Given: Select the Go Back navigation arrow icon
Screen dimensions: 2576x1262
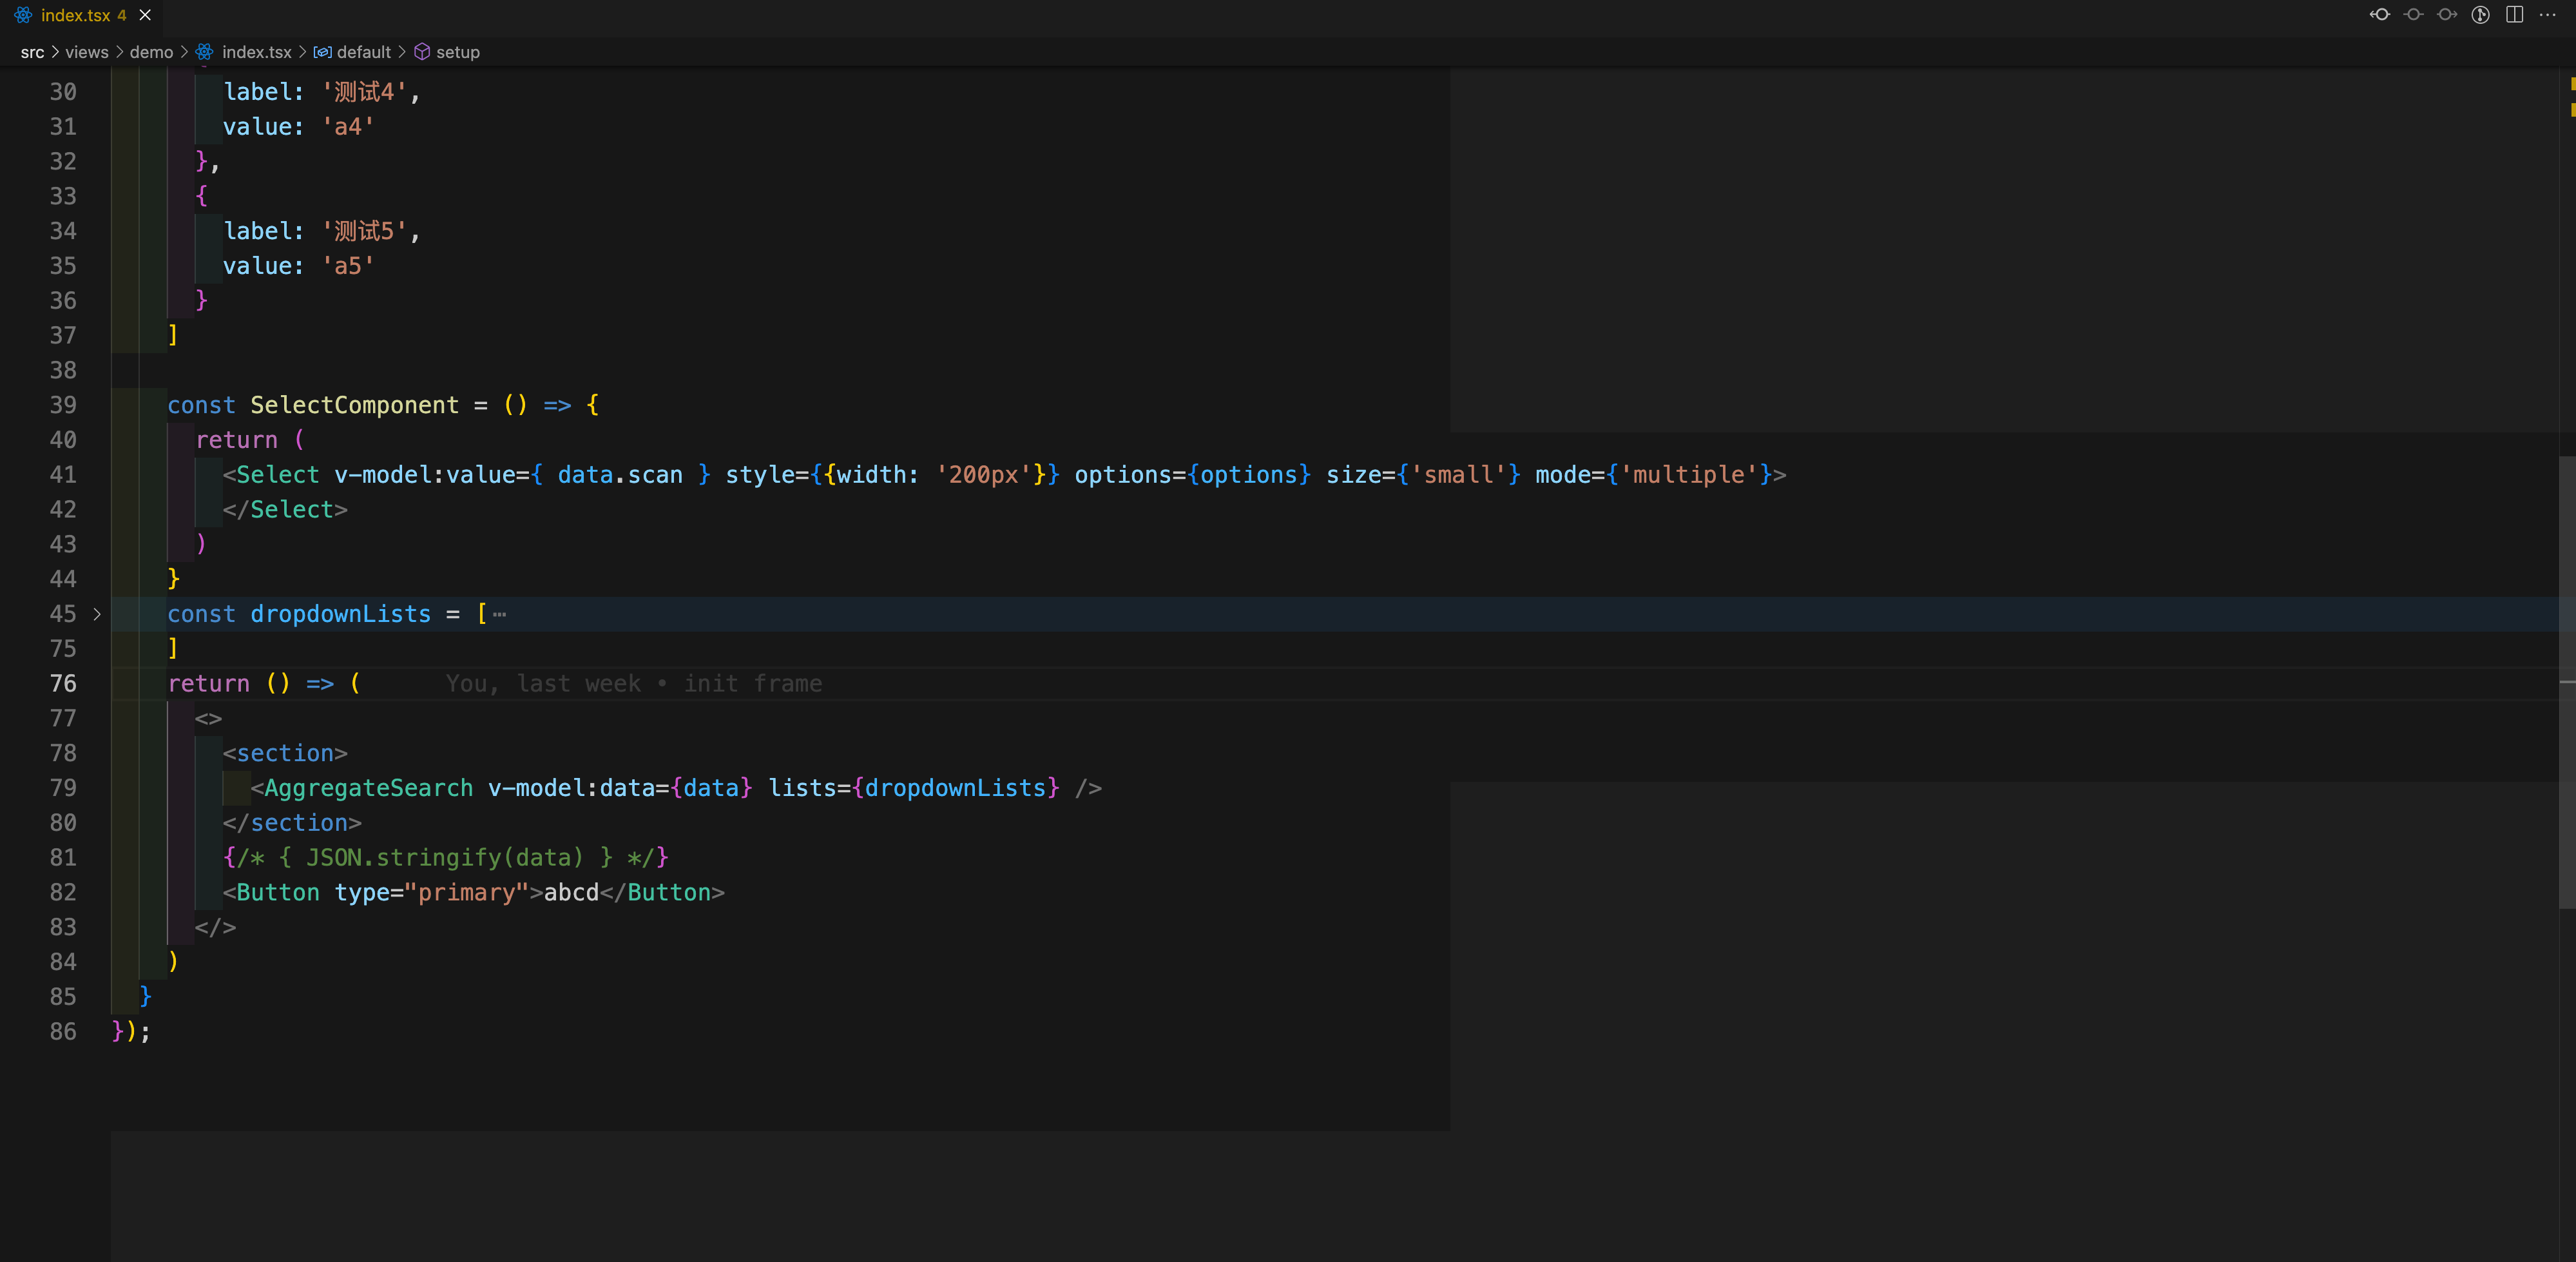Looking at the screenshot, I should tap(2380, 15).
